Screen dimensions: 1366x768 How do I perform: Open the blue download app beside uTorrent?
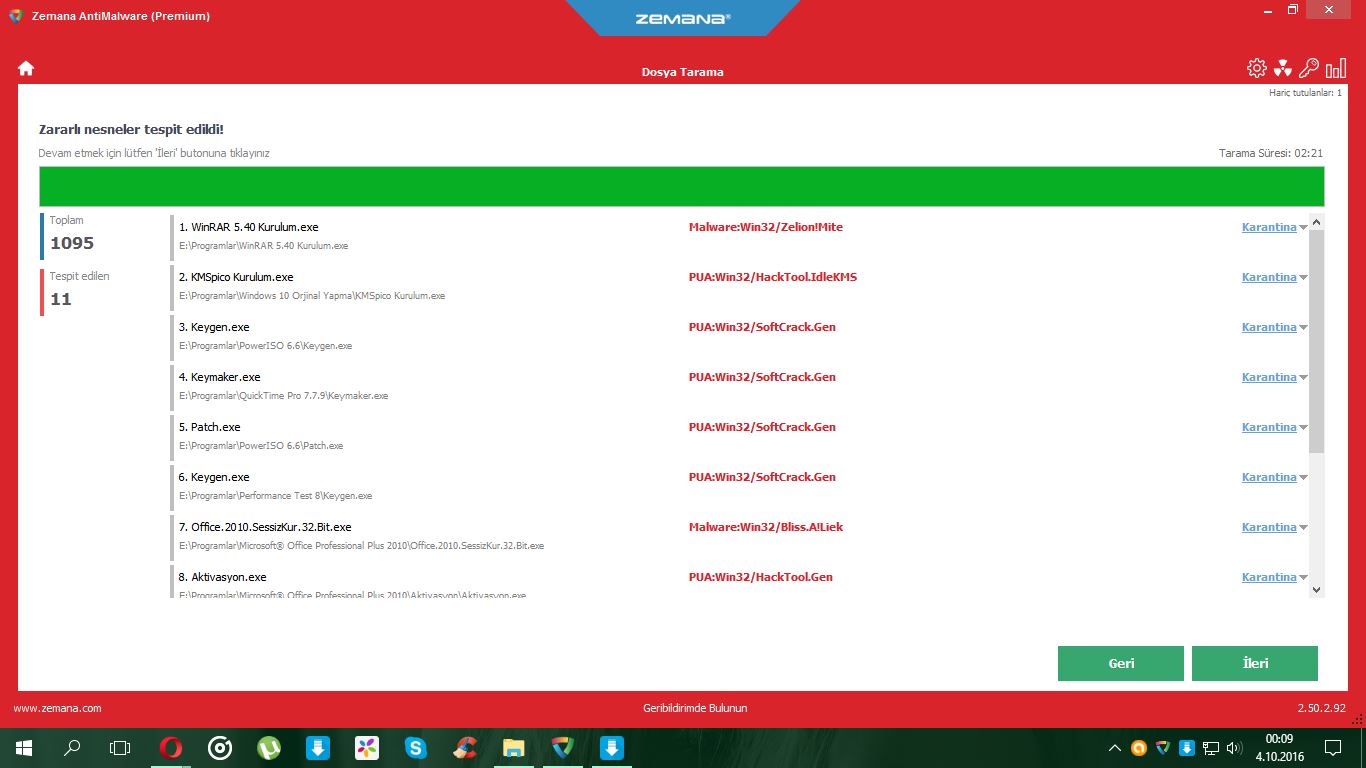(x=318, y=747)
